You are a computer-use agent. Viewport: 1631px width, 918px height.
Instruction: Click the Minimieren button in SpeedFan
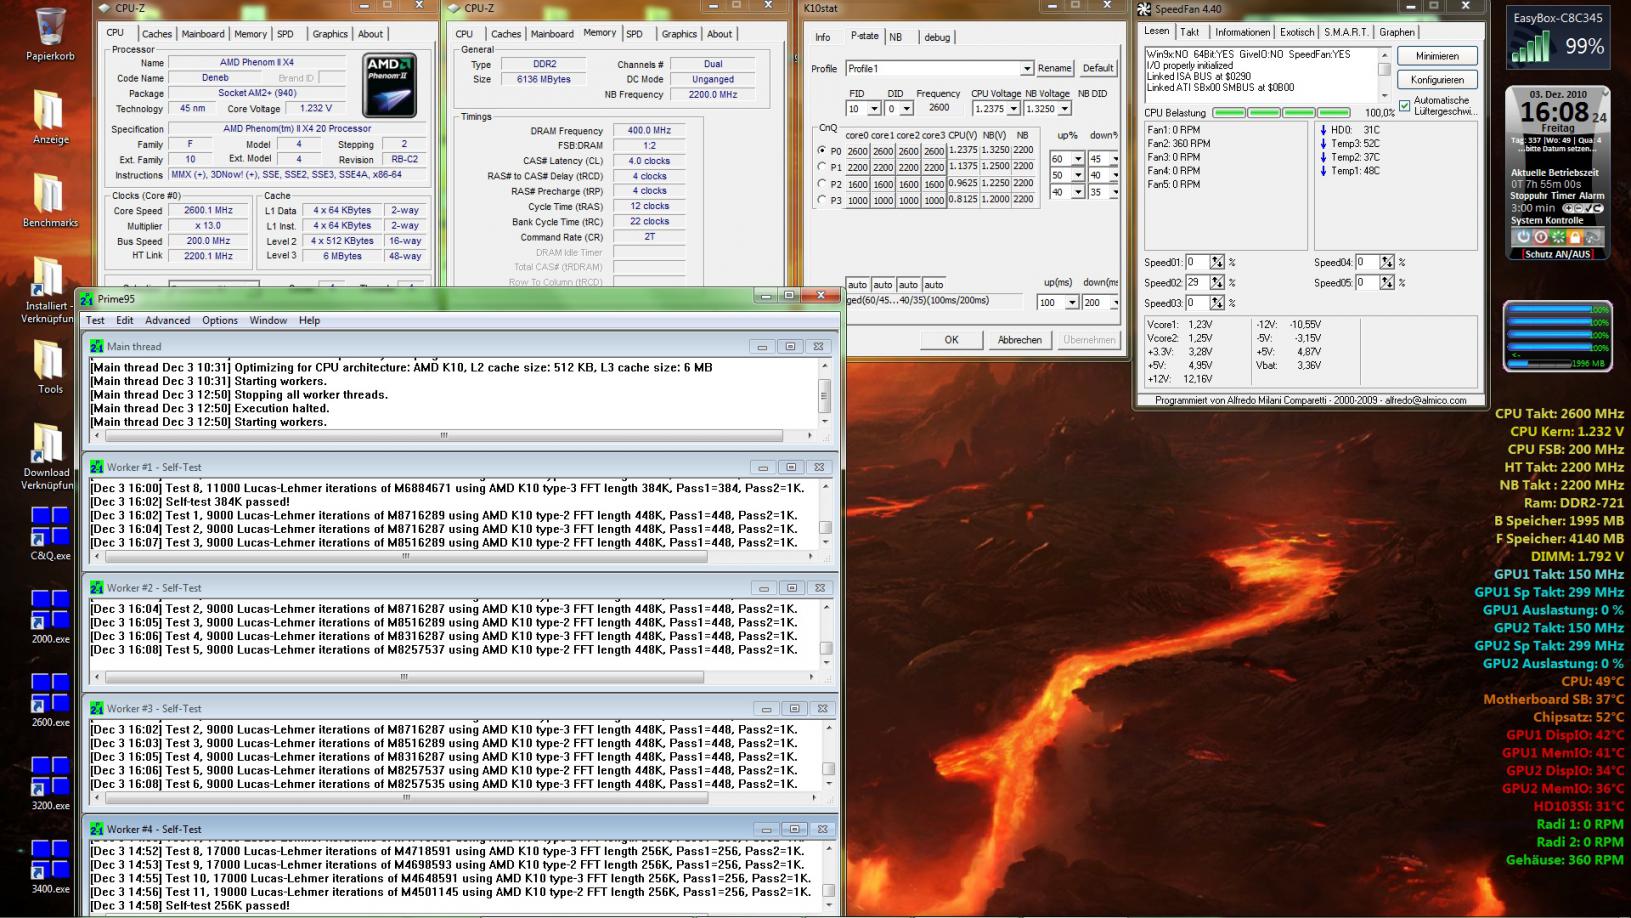coord(1437,56)
